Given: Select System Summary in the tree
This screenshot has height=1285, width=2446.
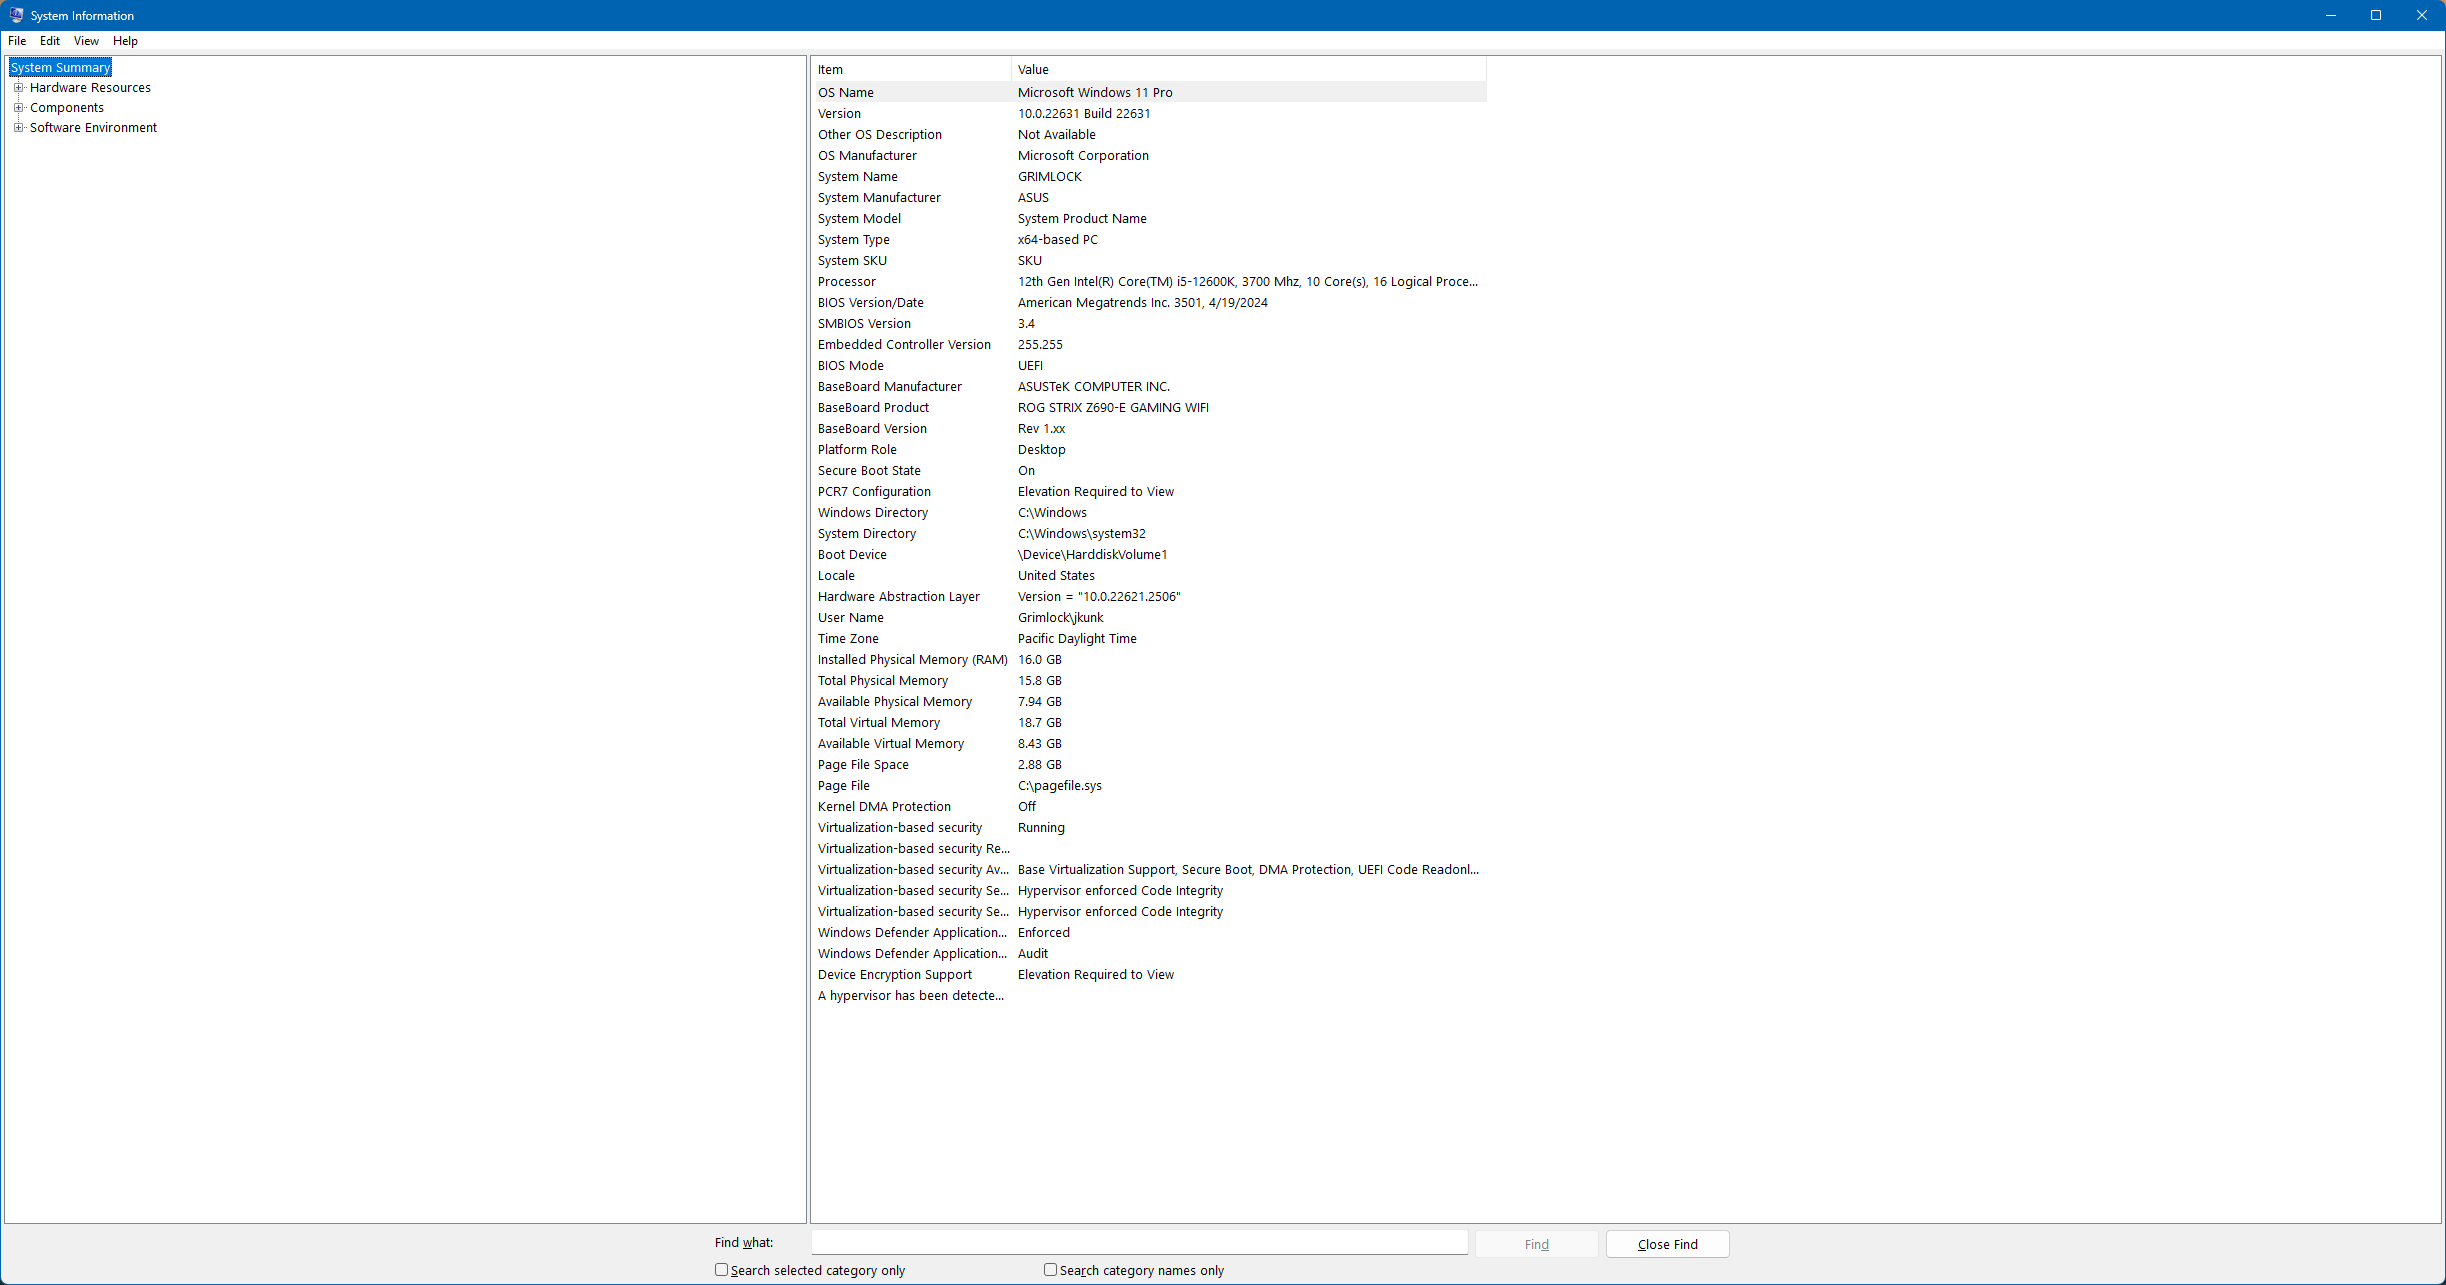Looking at the screenshot, I should pos(60,68).
